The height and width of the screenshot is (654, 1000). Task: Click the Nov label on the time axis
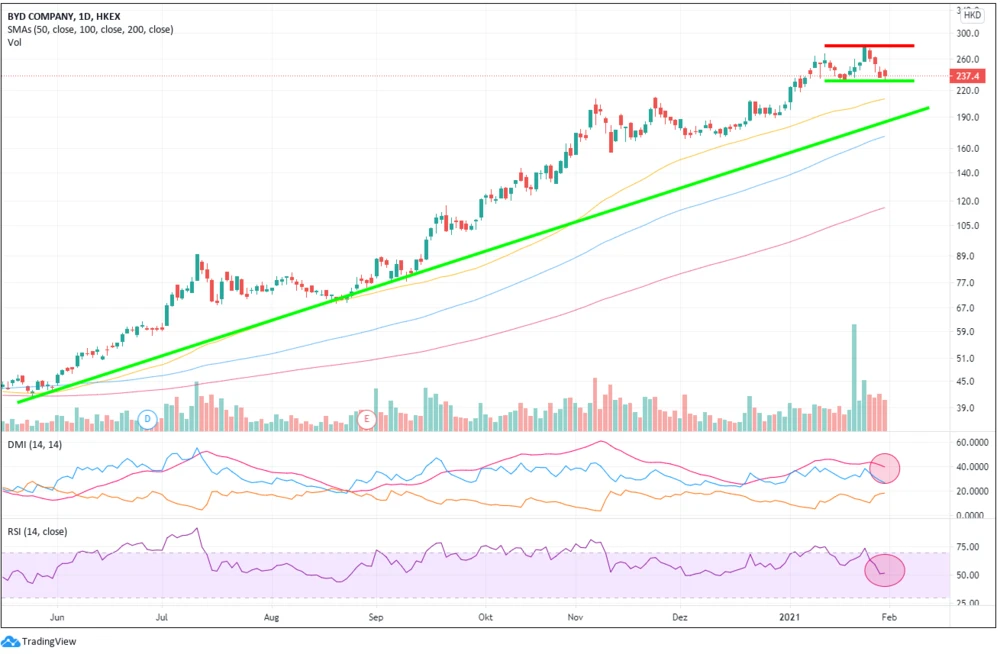pos(578,618)
